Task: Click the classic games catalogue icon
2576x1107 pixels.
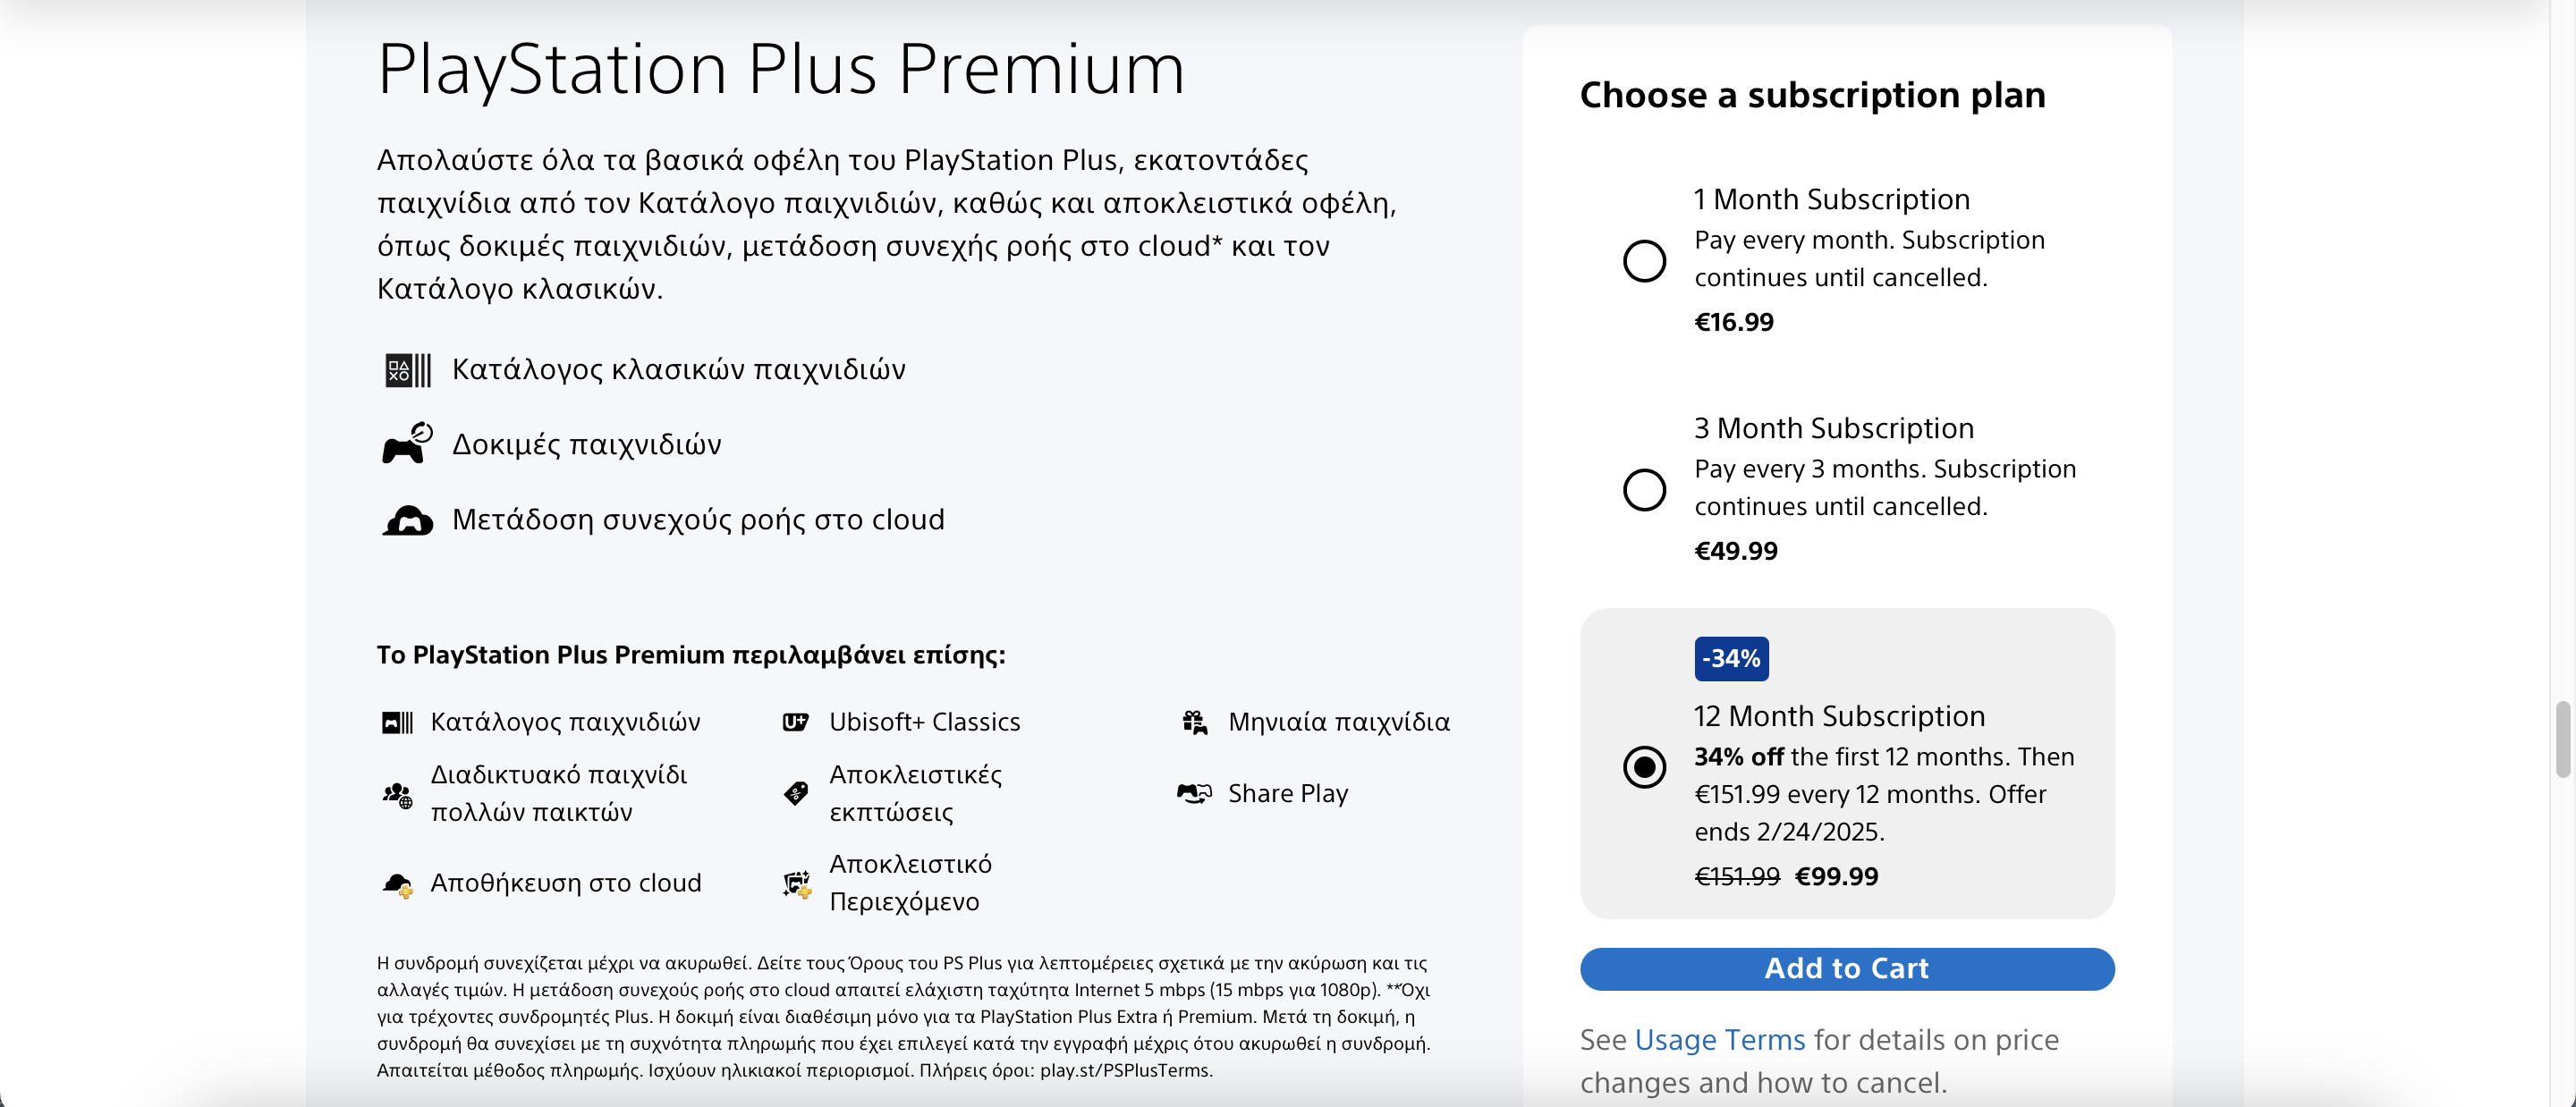Action: click(408, 370)
